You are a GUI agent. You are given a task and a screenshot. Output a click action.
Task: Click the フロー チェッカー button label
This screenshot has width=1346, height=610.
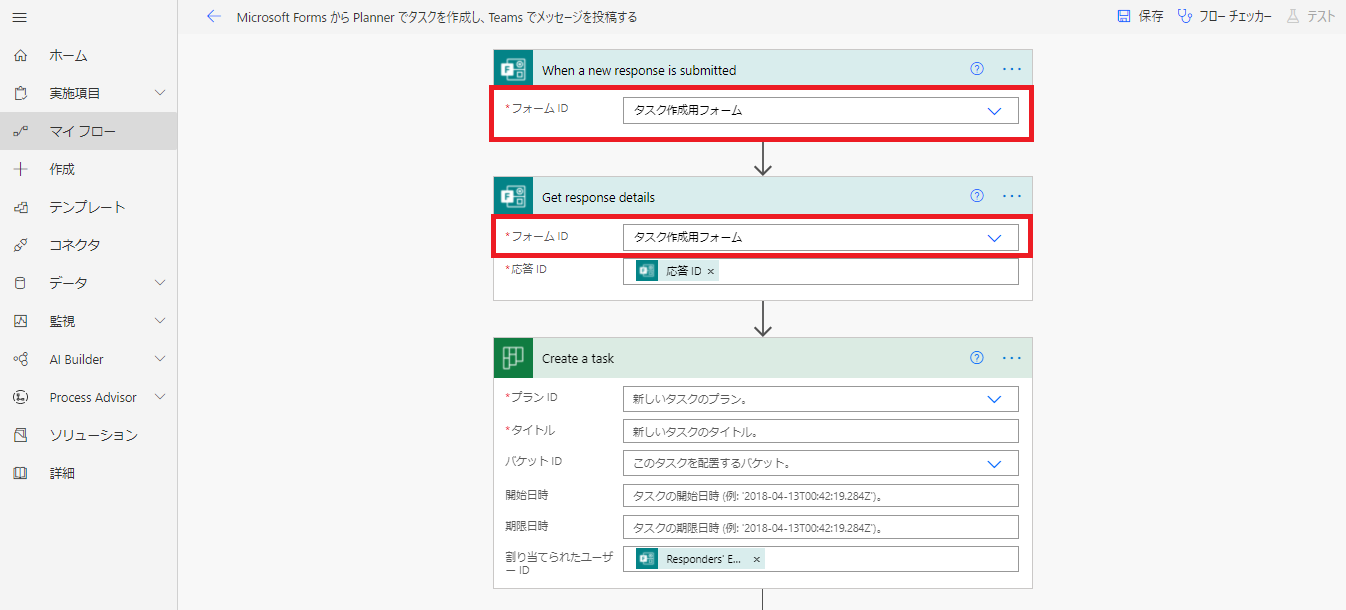tap(1236, 17)
